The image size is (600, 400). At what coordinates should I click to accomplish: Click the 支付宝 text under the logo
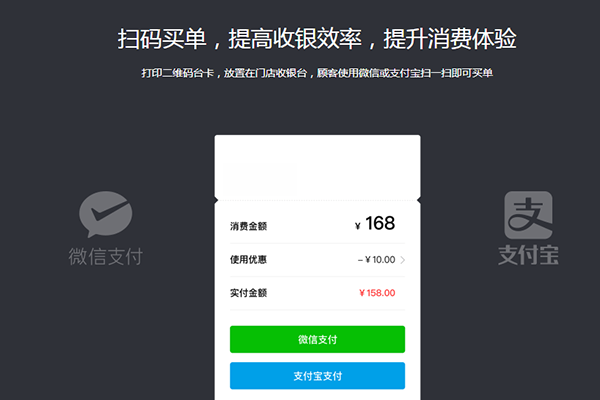(x=528, y=255)
